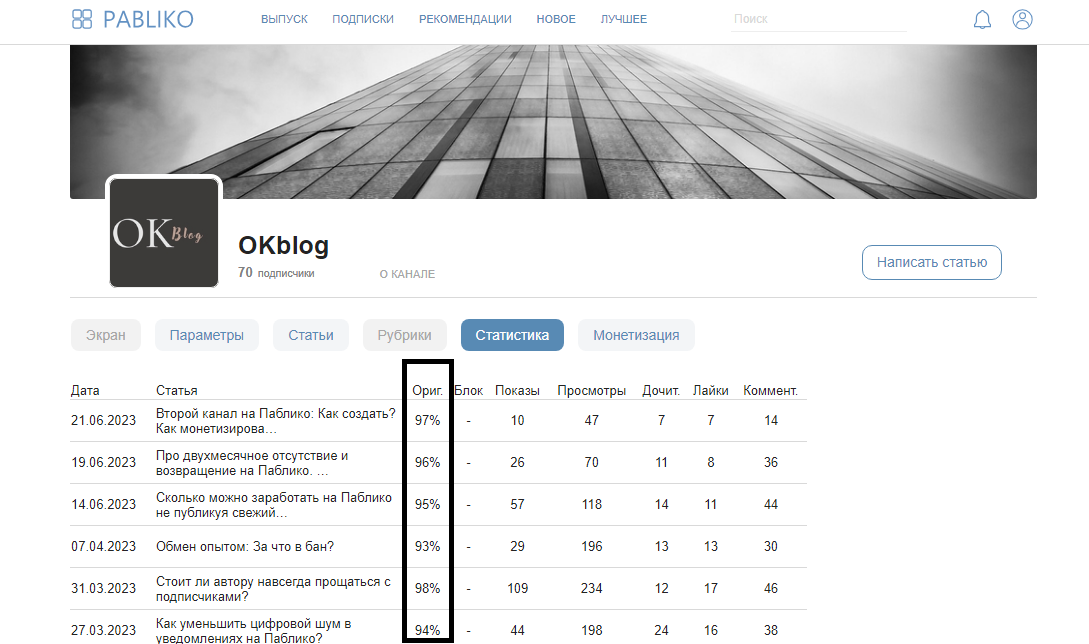Click the skyscraper cover banner image
1089x644 pixels.
pos(553,122)
